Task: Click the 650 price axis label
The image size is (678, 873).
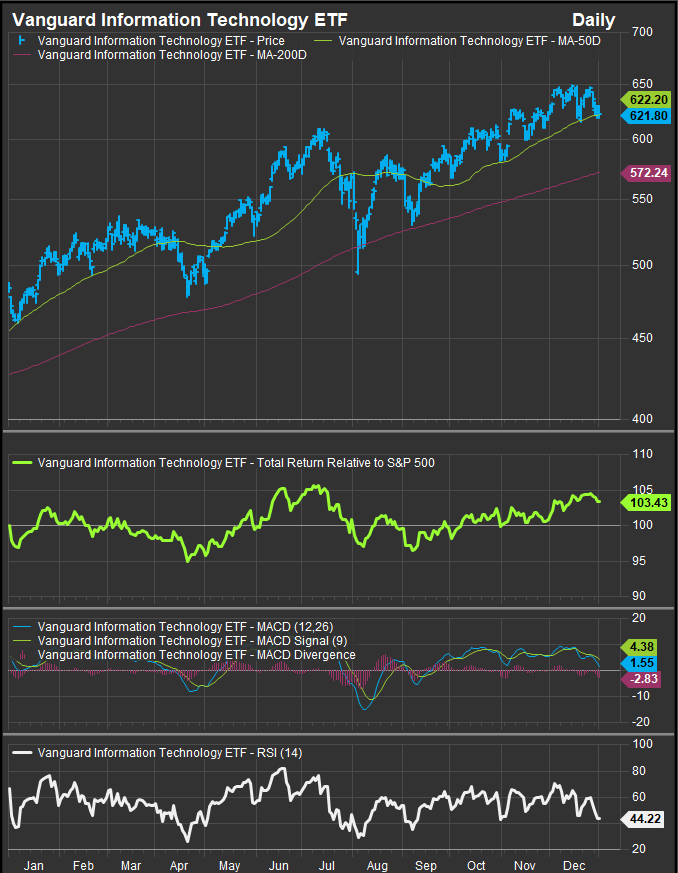Action: point(642,84)
